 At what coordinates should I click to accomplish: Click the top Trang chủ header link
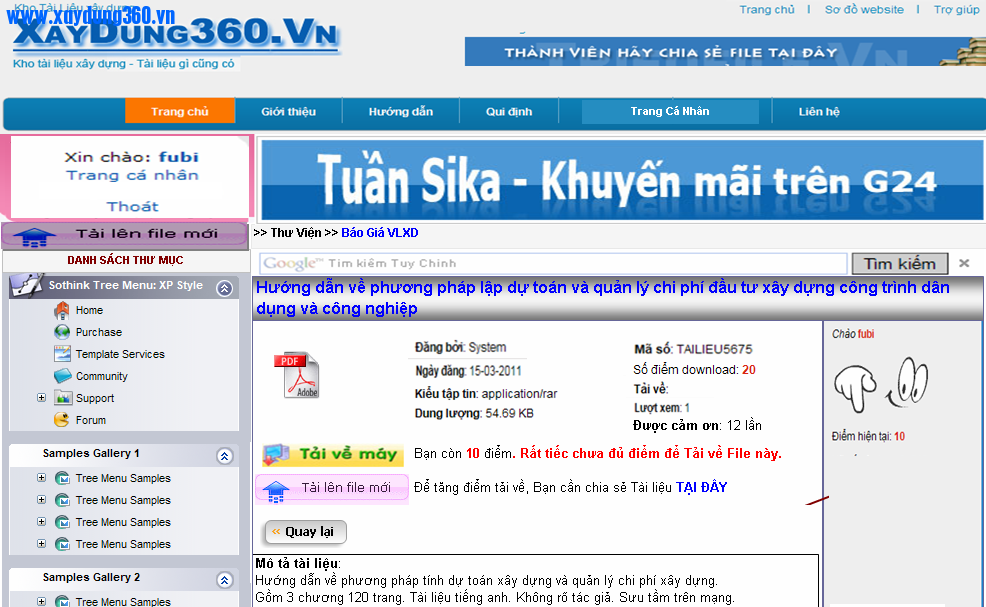[767, 9]
